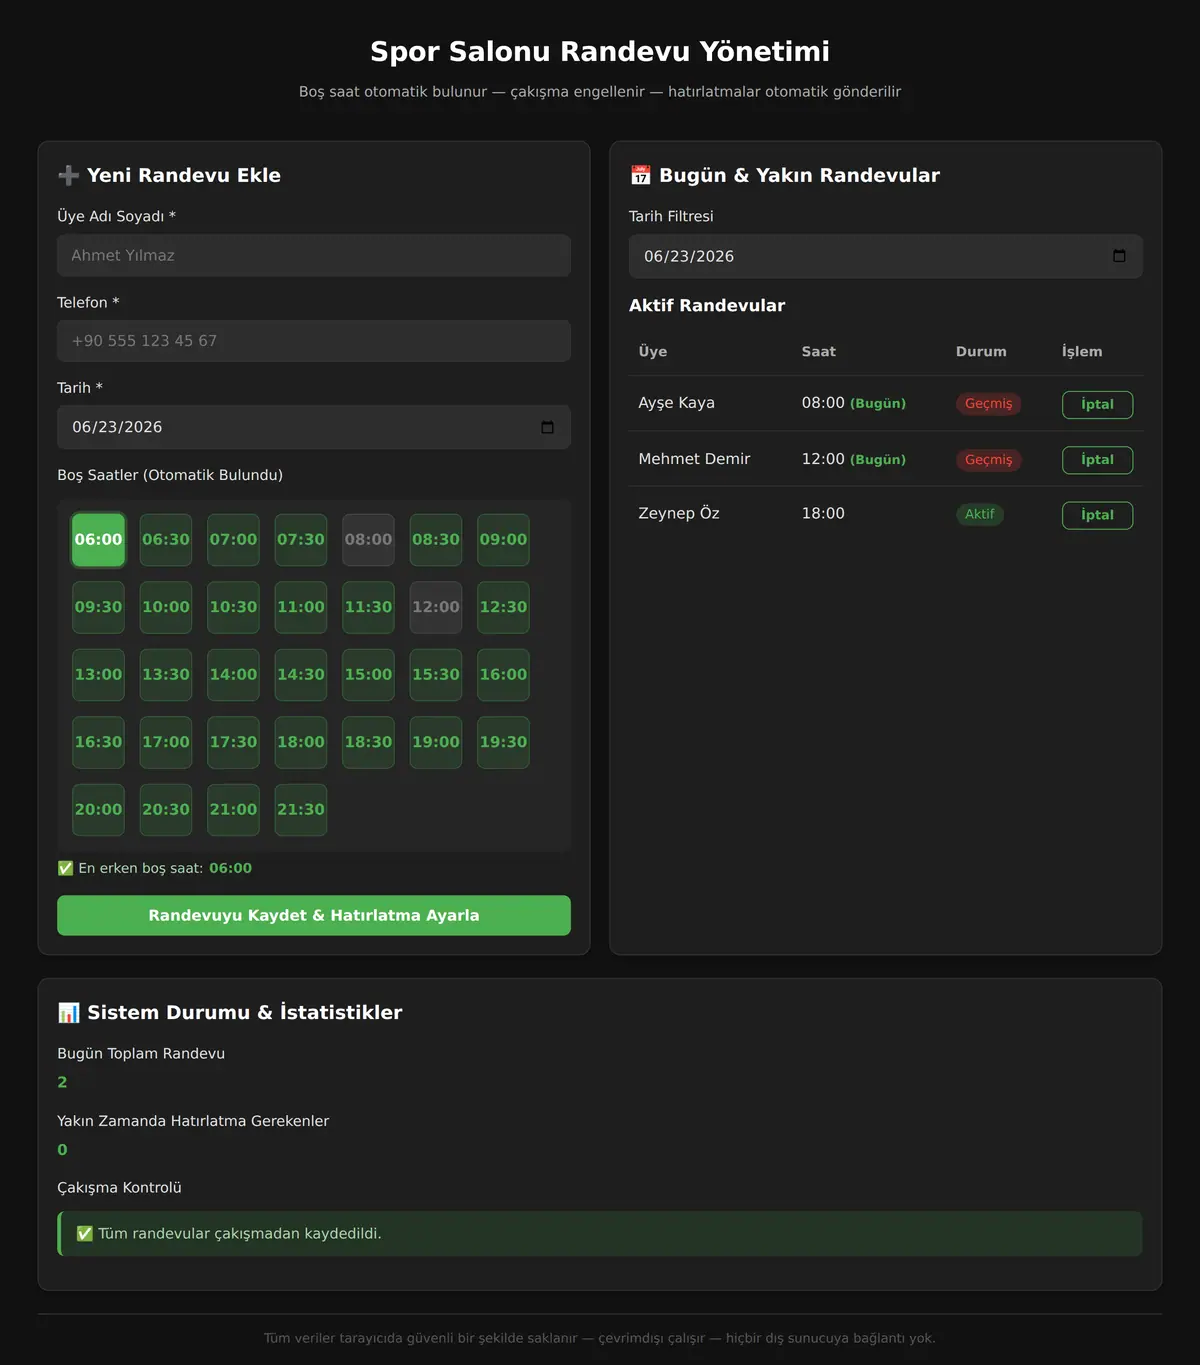Cancel Mehmet Demir's appointment with İptal
The height and width of the screenshot is (1365, 1200).
tap(1097, 460)
